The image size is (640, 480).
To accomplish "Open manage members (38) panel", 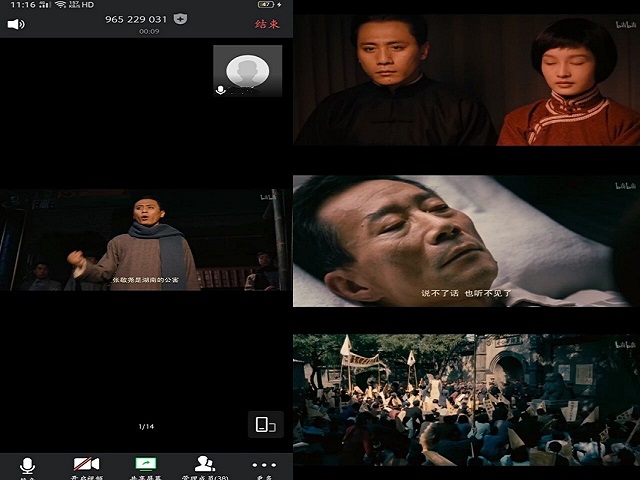I will point(205,468).
